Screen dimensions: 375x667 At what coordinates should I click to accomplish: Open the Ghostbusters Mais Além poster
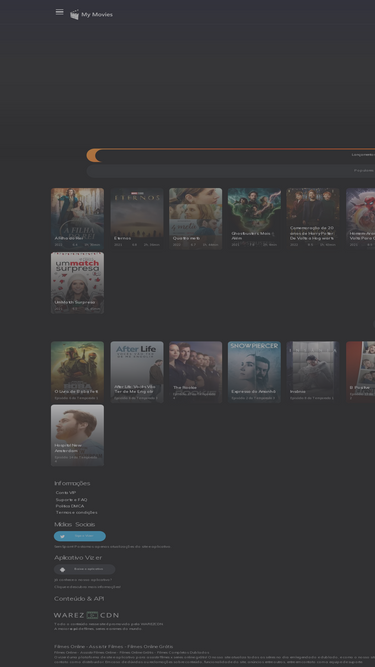click(x=254, y=219)
